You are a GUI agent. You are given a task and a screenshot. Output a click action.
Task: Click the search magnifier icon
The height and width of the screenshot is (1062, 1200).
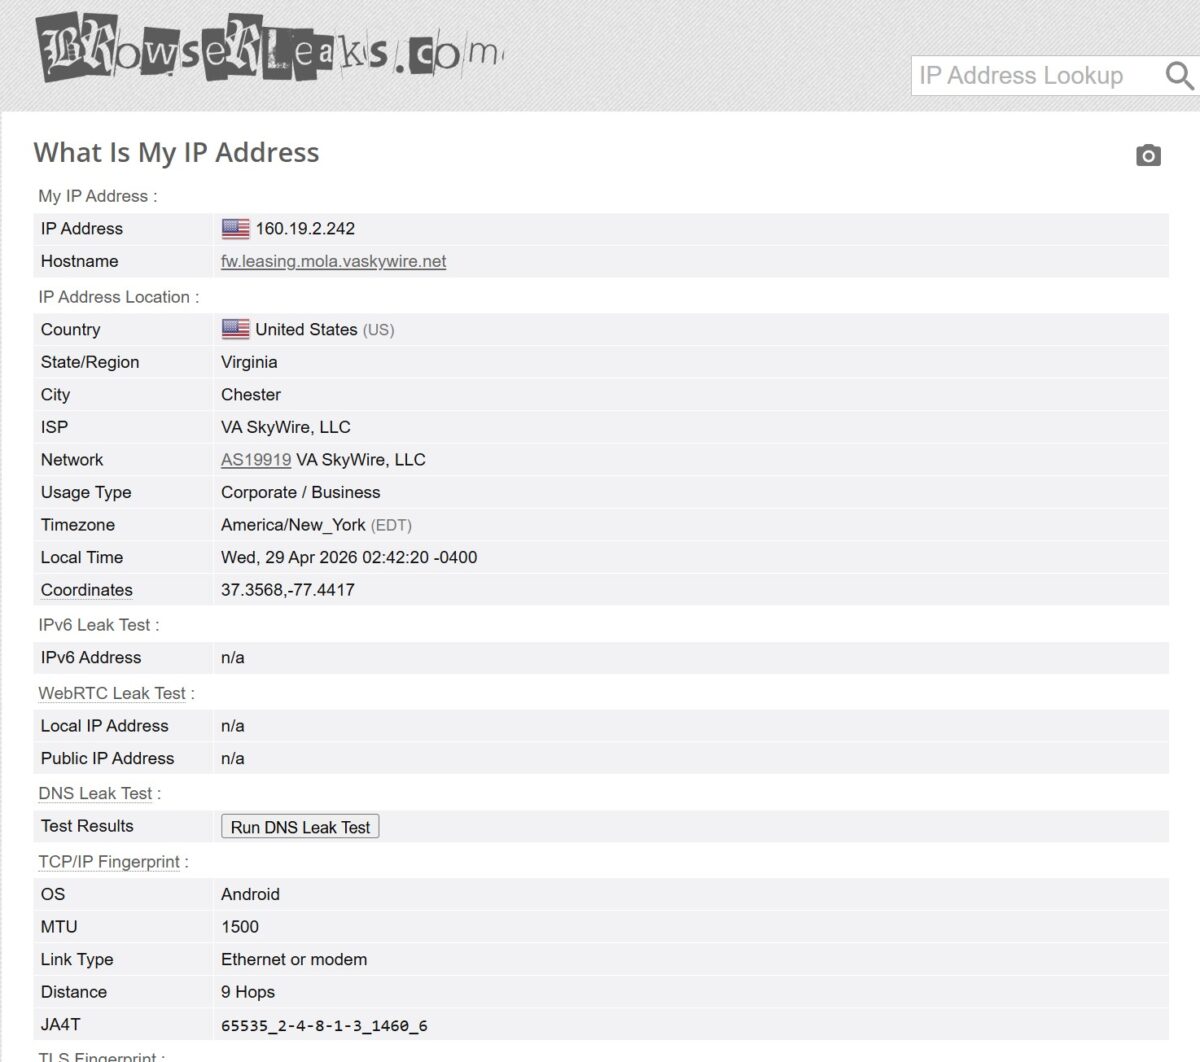coord(1180,76)
